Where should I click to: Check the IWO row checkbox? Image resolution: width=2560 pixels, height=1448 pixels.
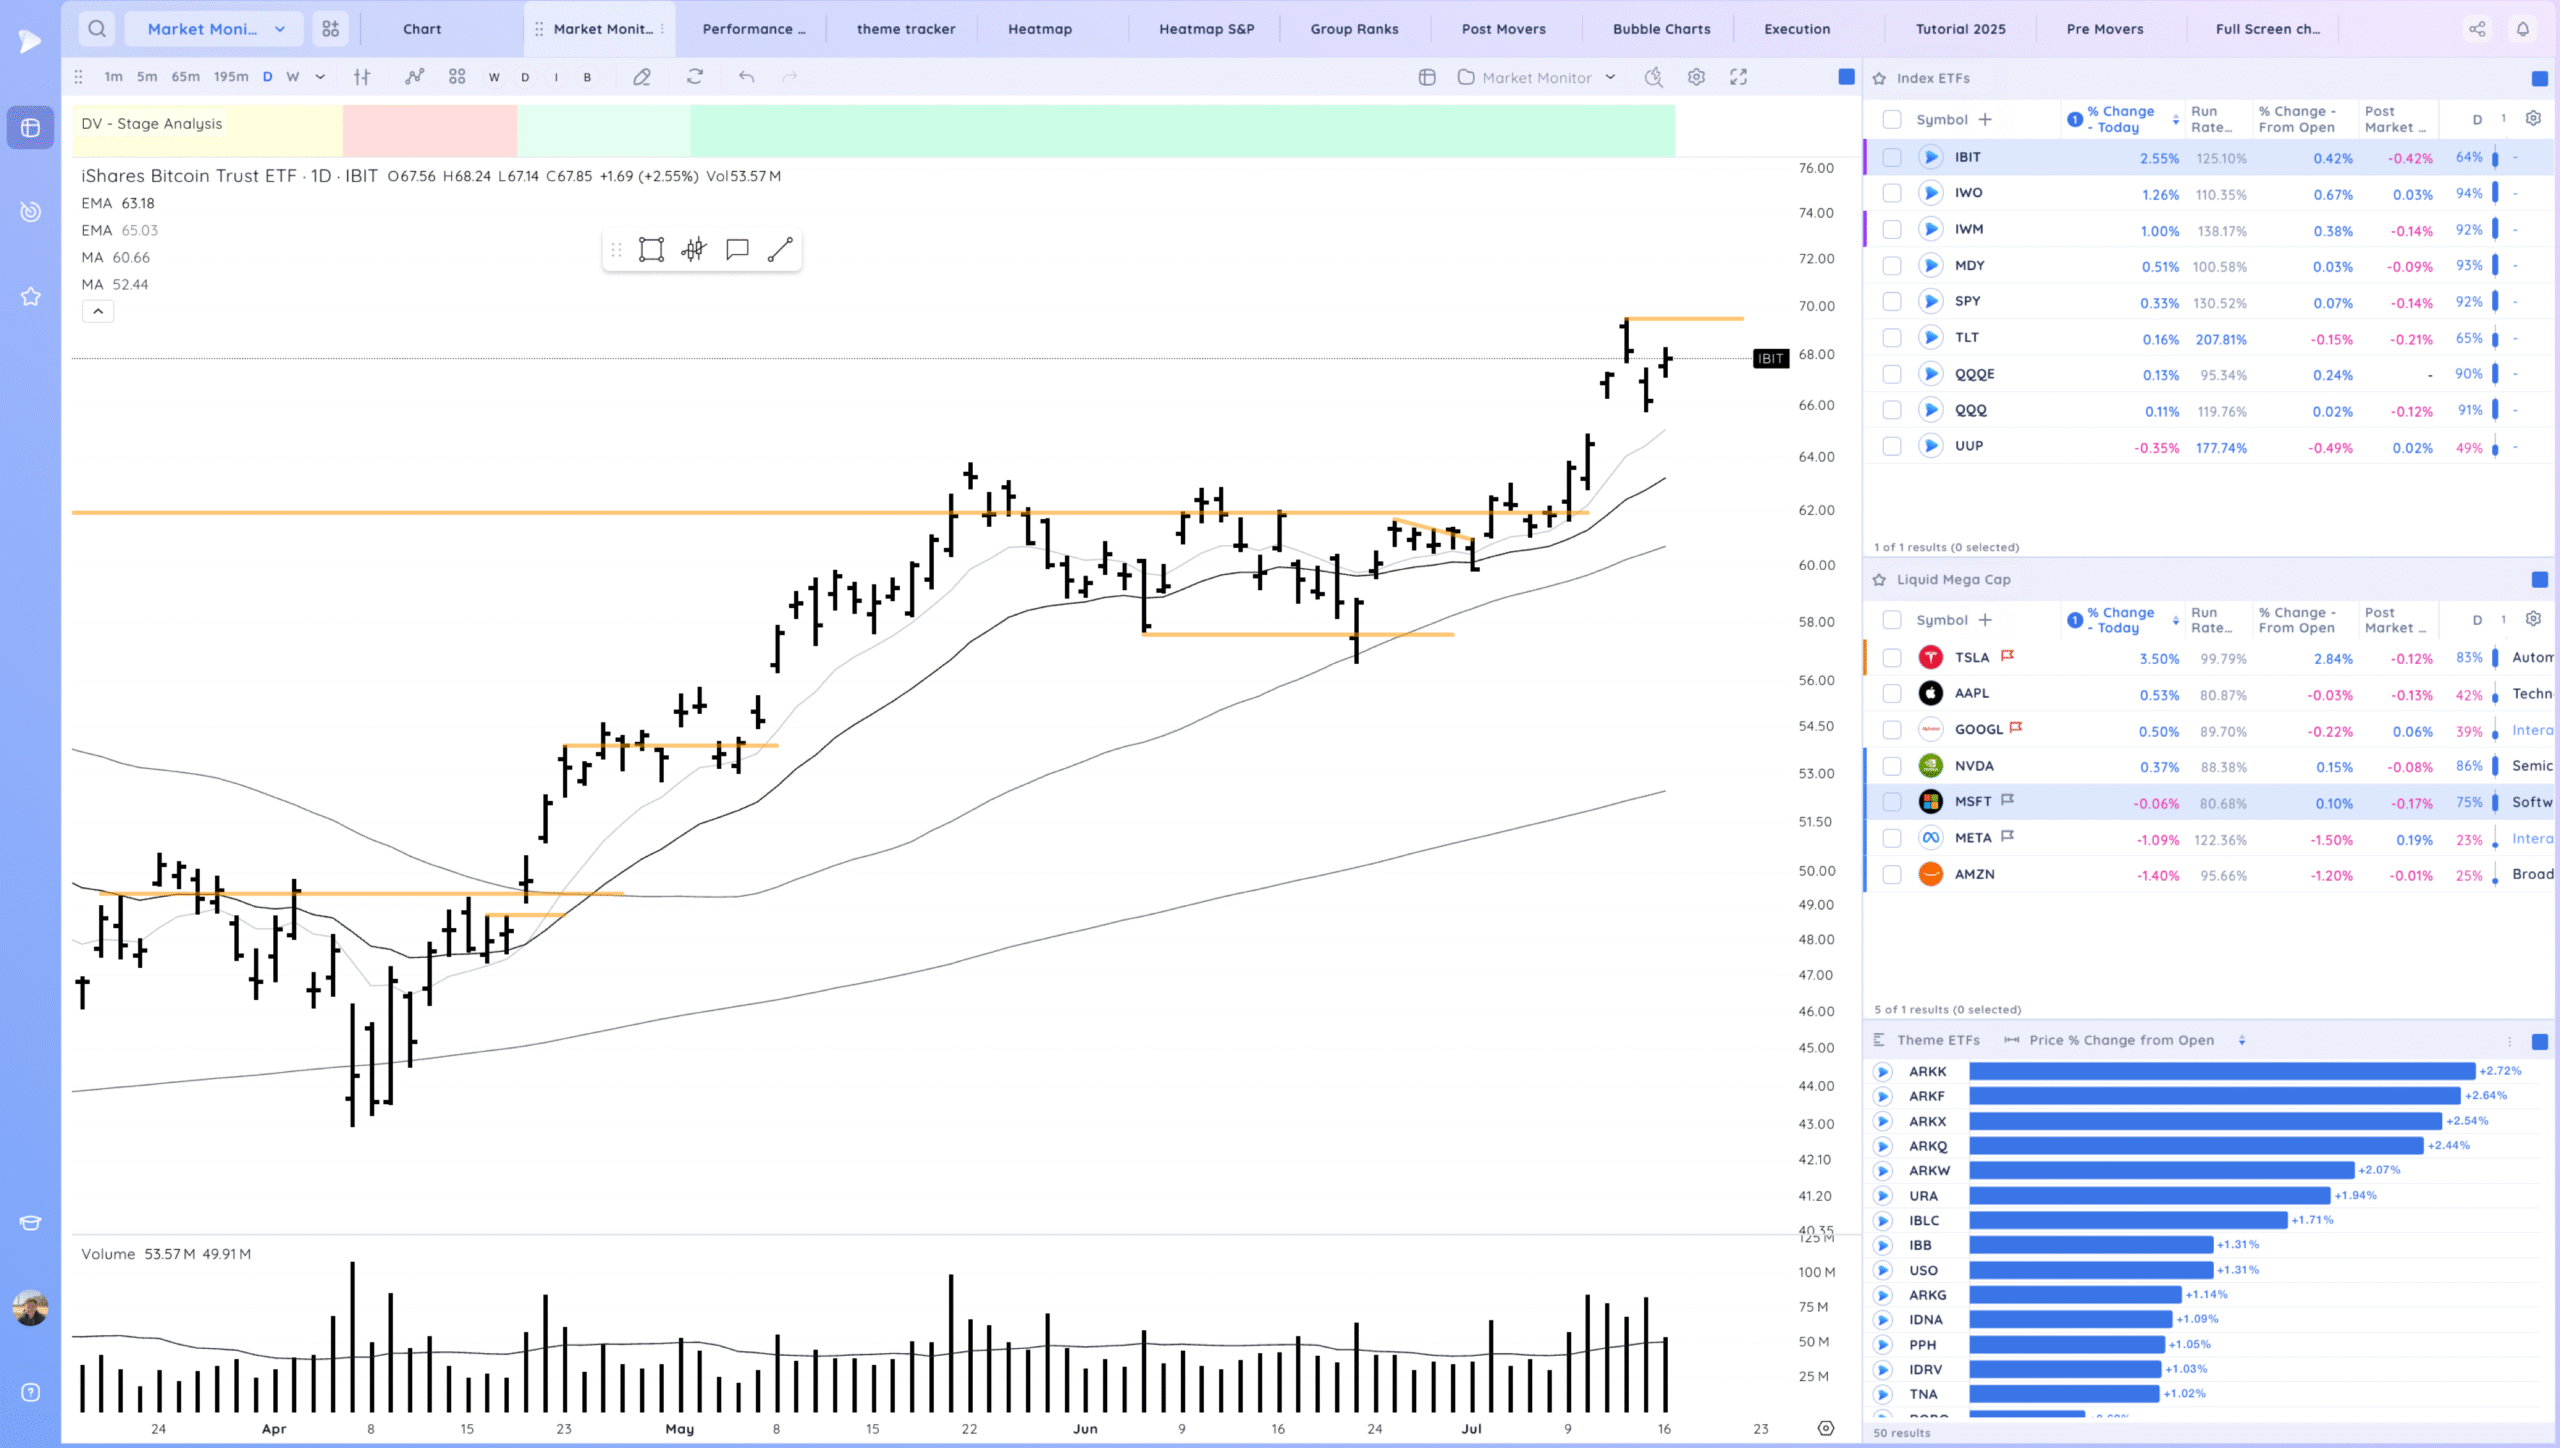coord(1891,193)
